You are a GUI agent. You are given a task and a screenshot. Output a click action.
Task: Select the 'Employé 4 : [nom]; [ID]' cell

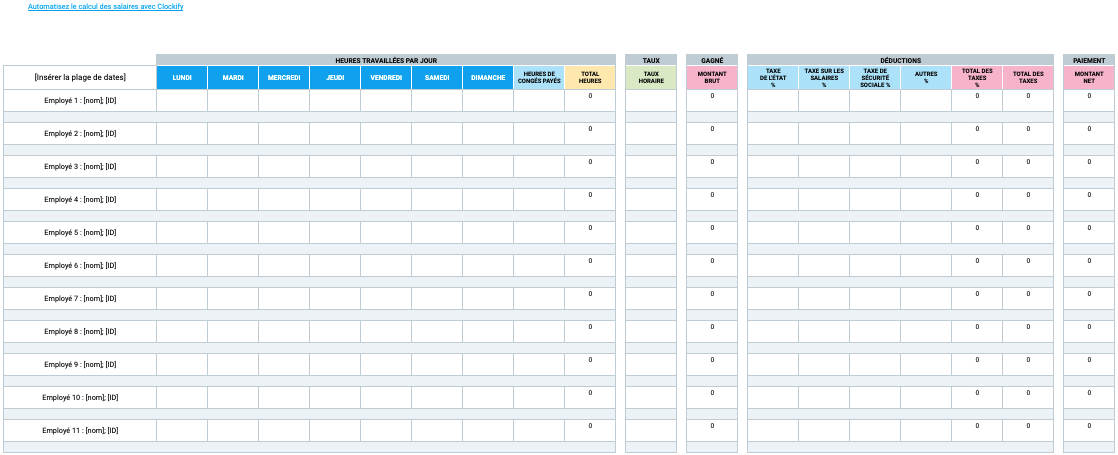pyautogui.click(x=80, y=200)
